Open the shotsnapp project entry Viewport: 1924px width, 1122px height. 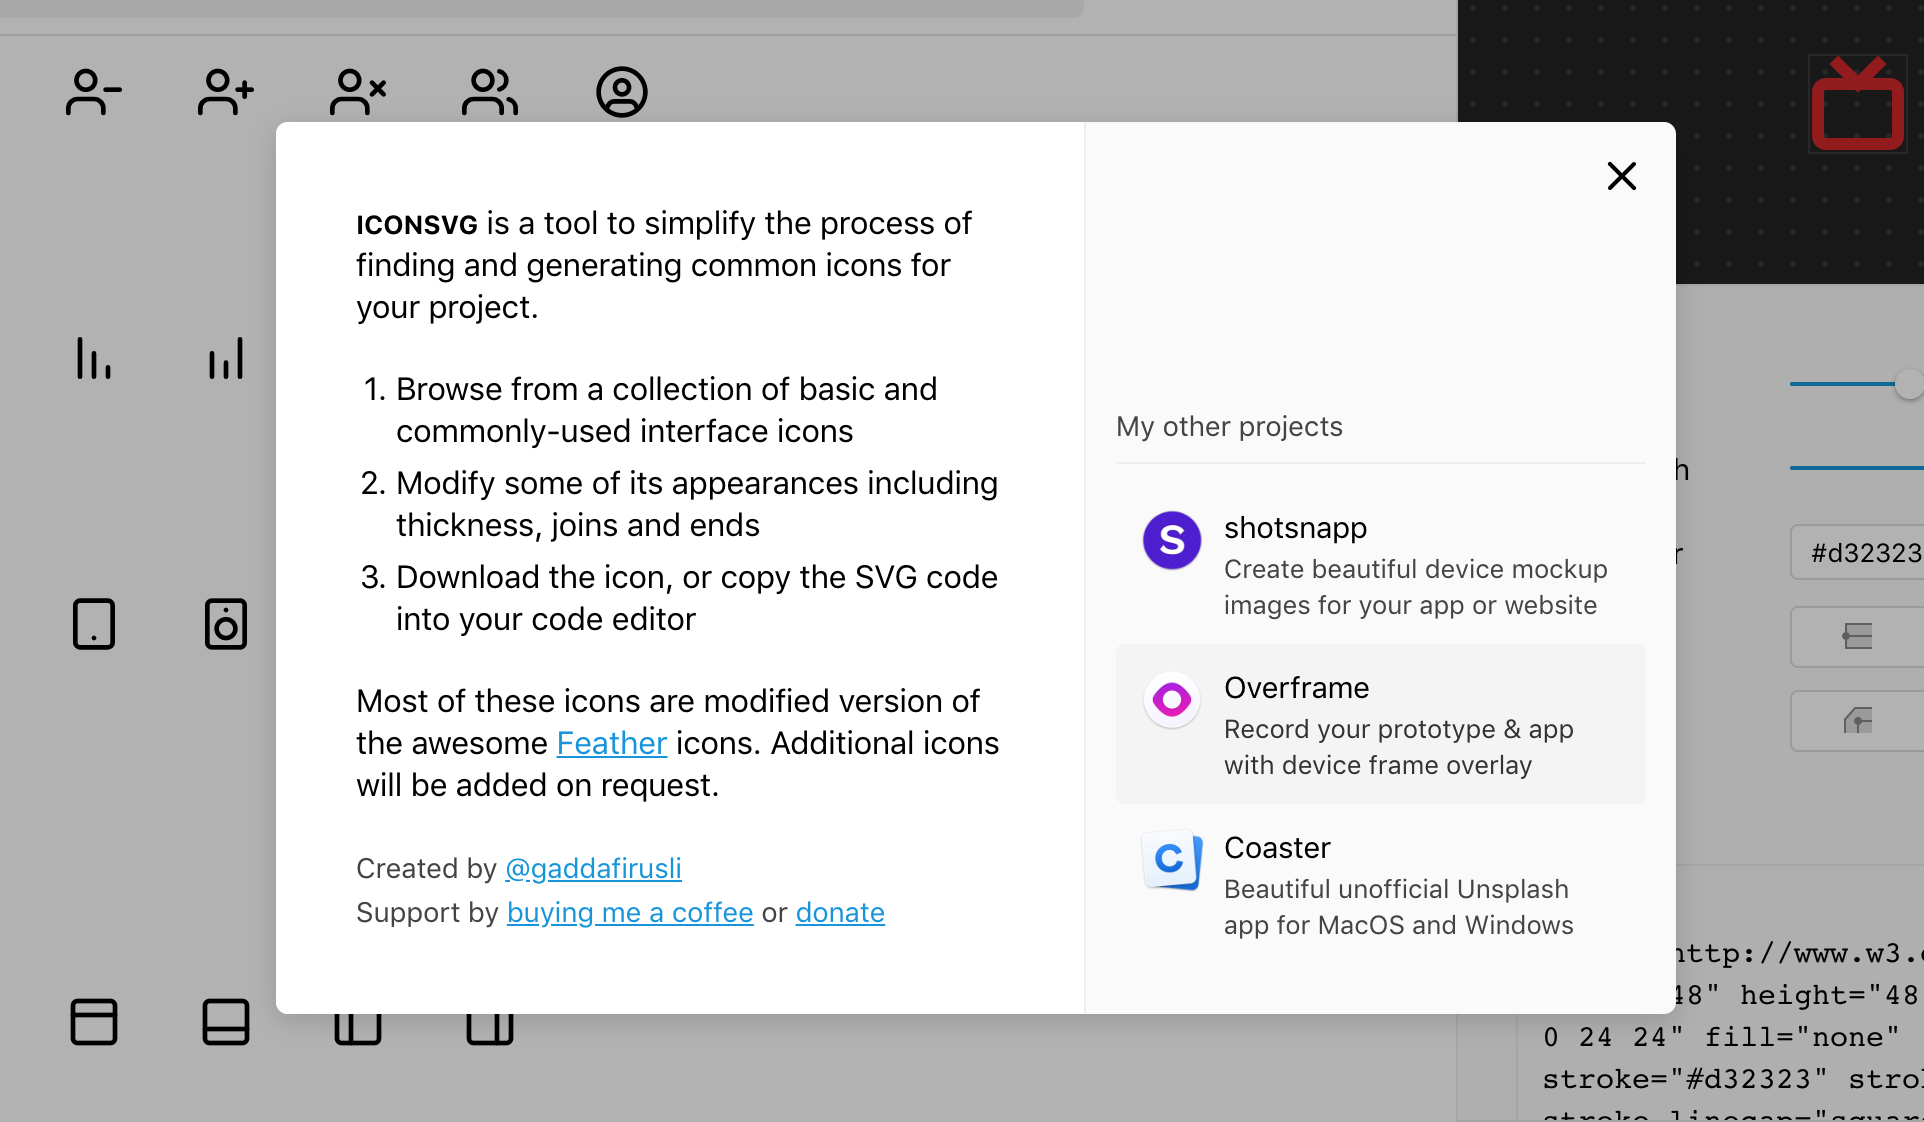tap(1380, 565)
